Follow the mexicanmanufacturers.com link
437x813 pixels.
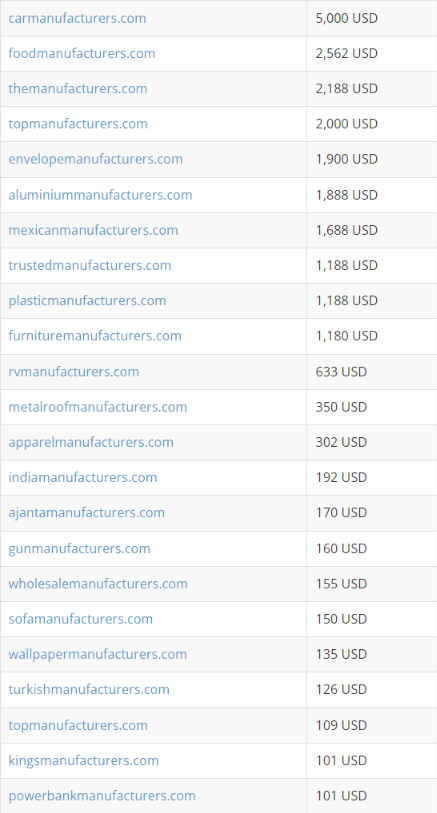(93, 230)
